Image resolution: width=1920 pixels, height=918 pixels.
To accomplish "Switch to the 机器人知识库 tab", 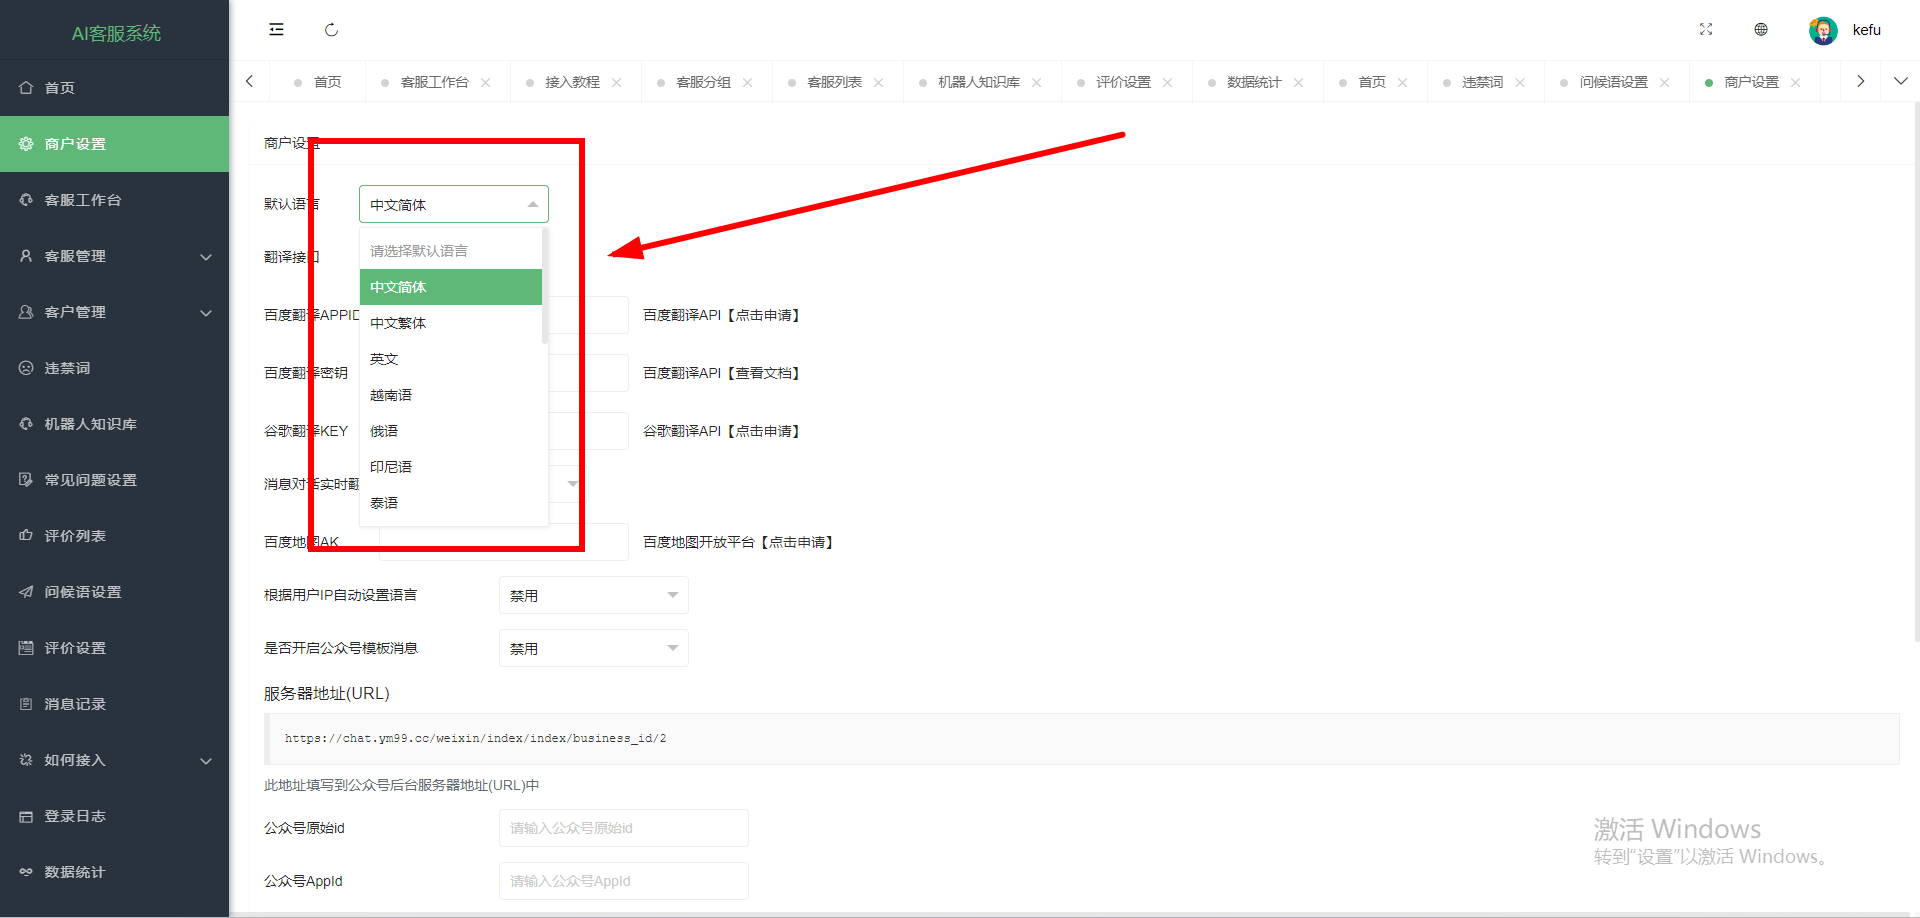I will click(978, 82).
